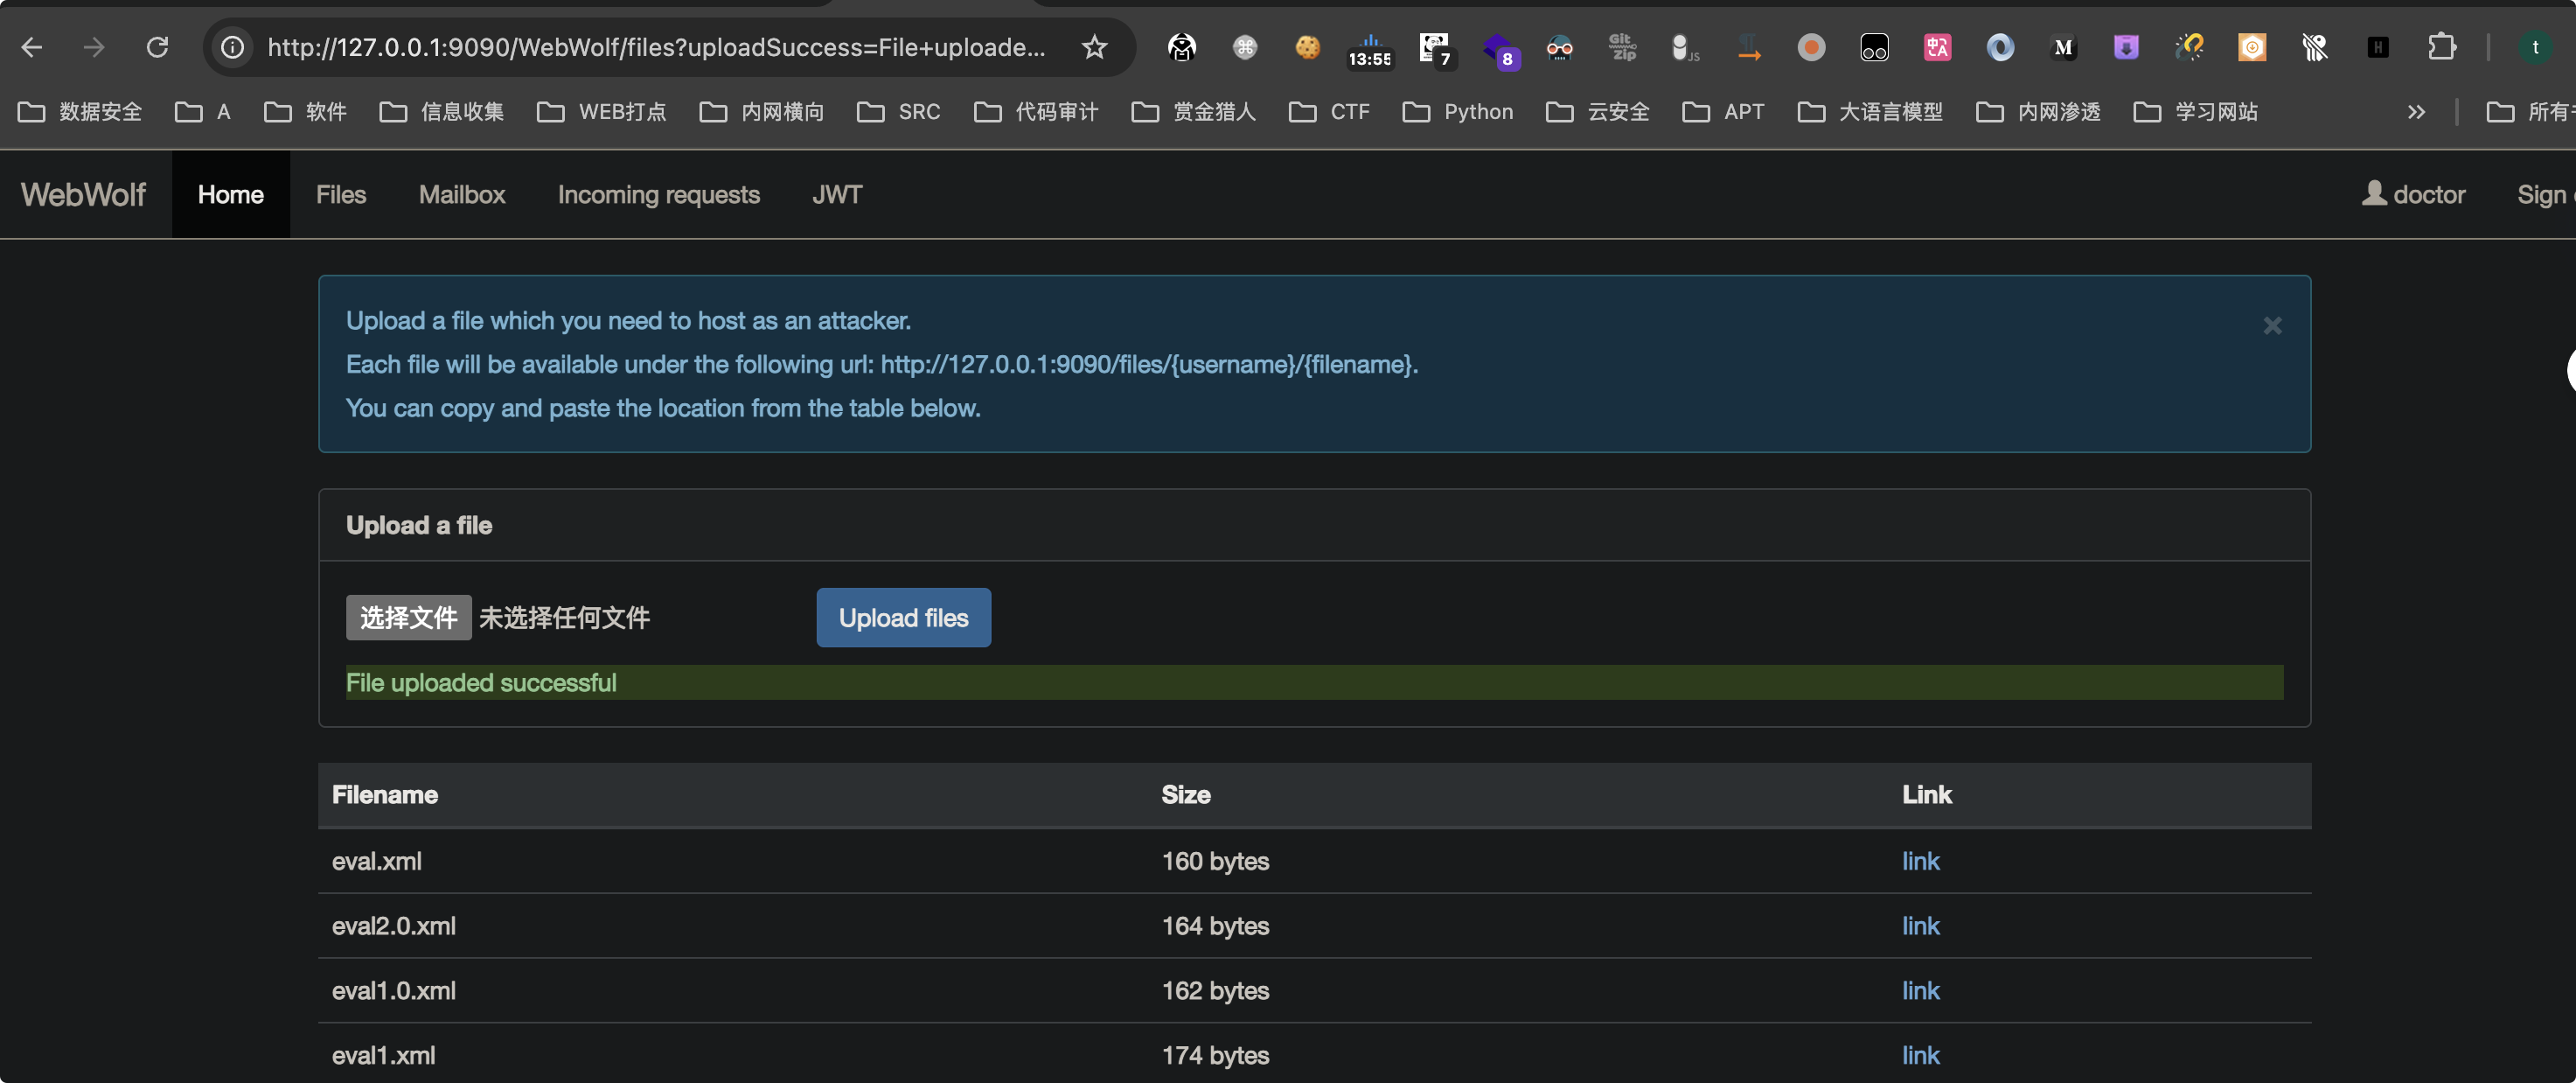This screenshot has height=1083, width=2576.
Task: Open the Medium M extension icon
Action: [x=2063, y=47]
